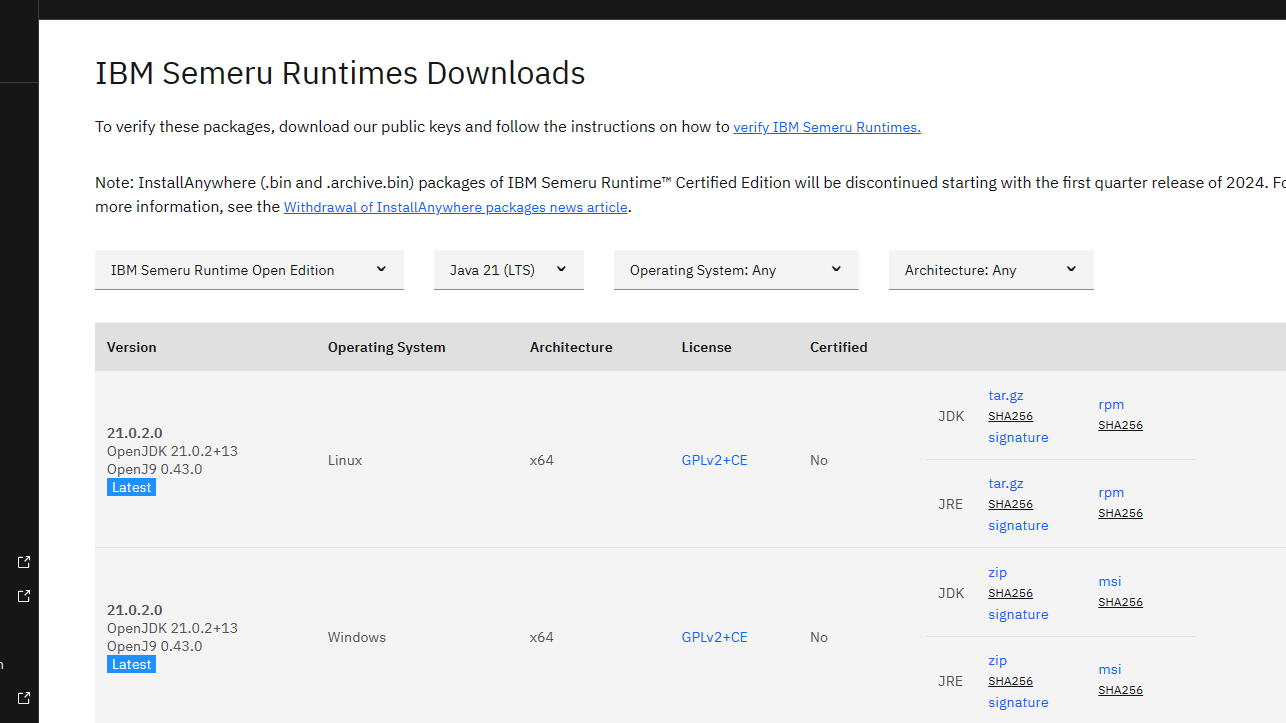This screenshot has height=723, width=1286.
Task: Open the Operating System: Any filter
Action: (736, 270)
